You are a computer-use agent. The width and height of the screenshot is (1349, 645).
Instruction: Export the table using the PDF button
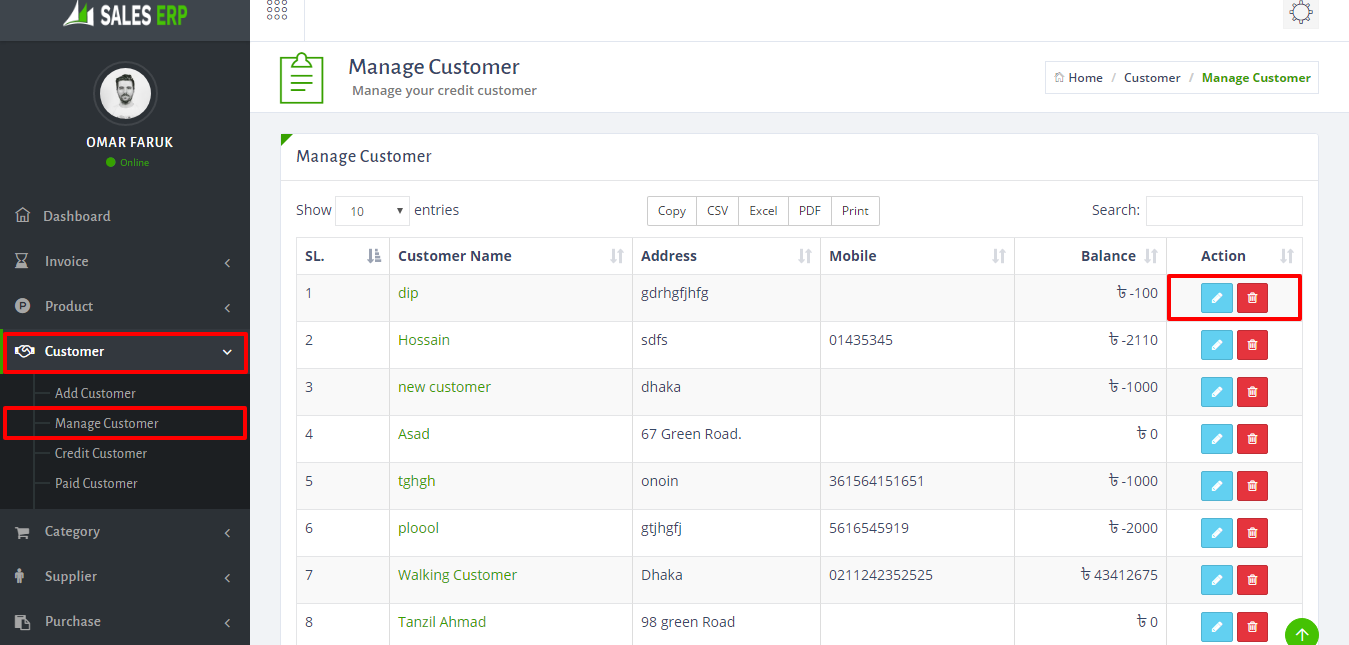pyautogui.click(x=810, y=211)
